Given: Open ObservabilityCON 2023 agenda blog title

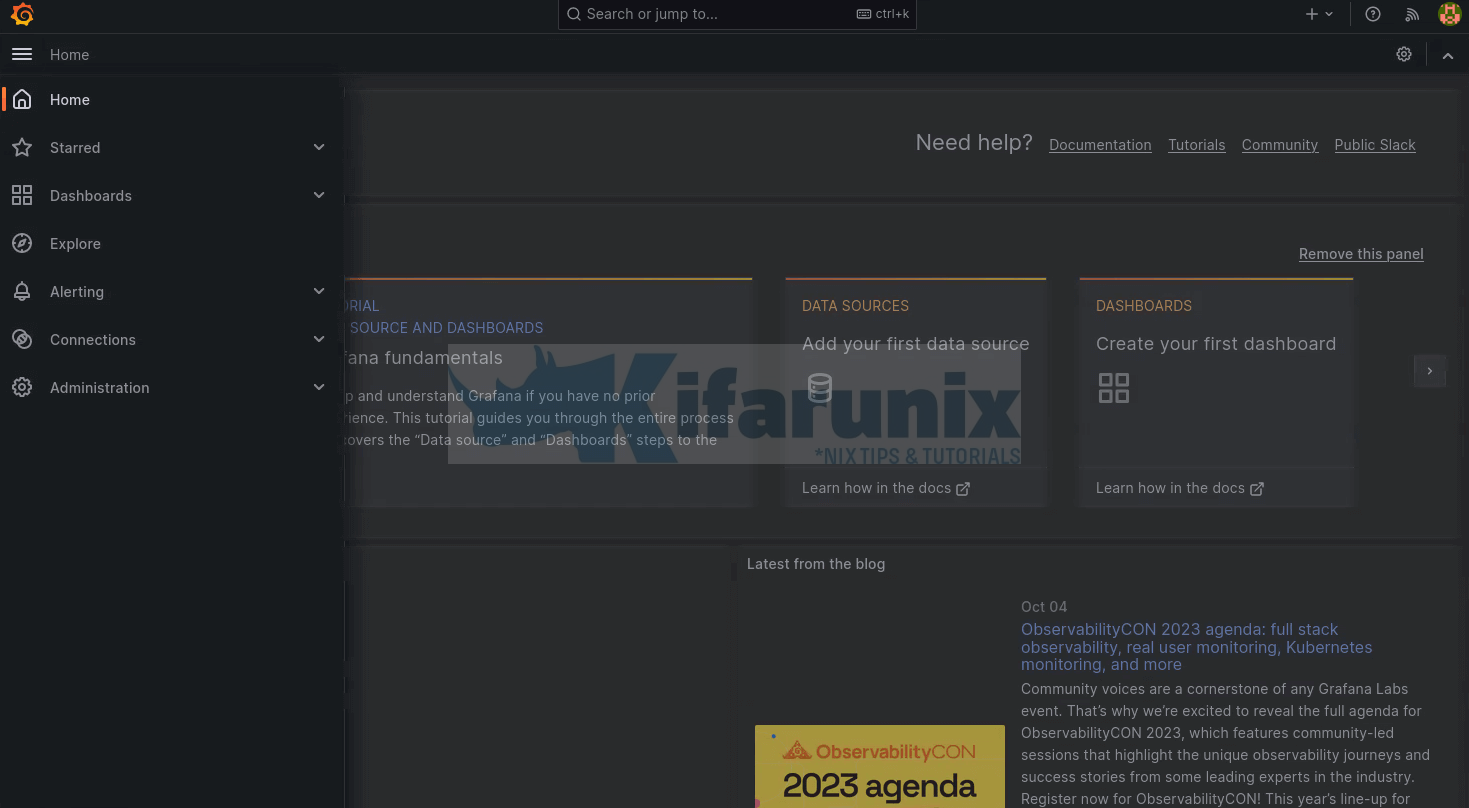Looking at the screenshot, I should point(1196,647).
